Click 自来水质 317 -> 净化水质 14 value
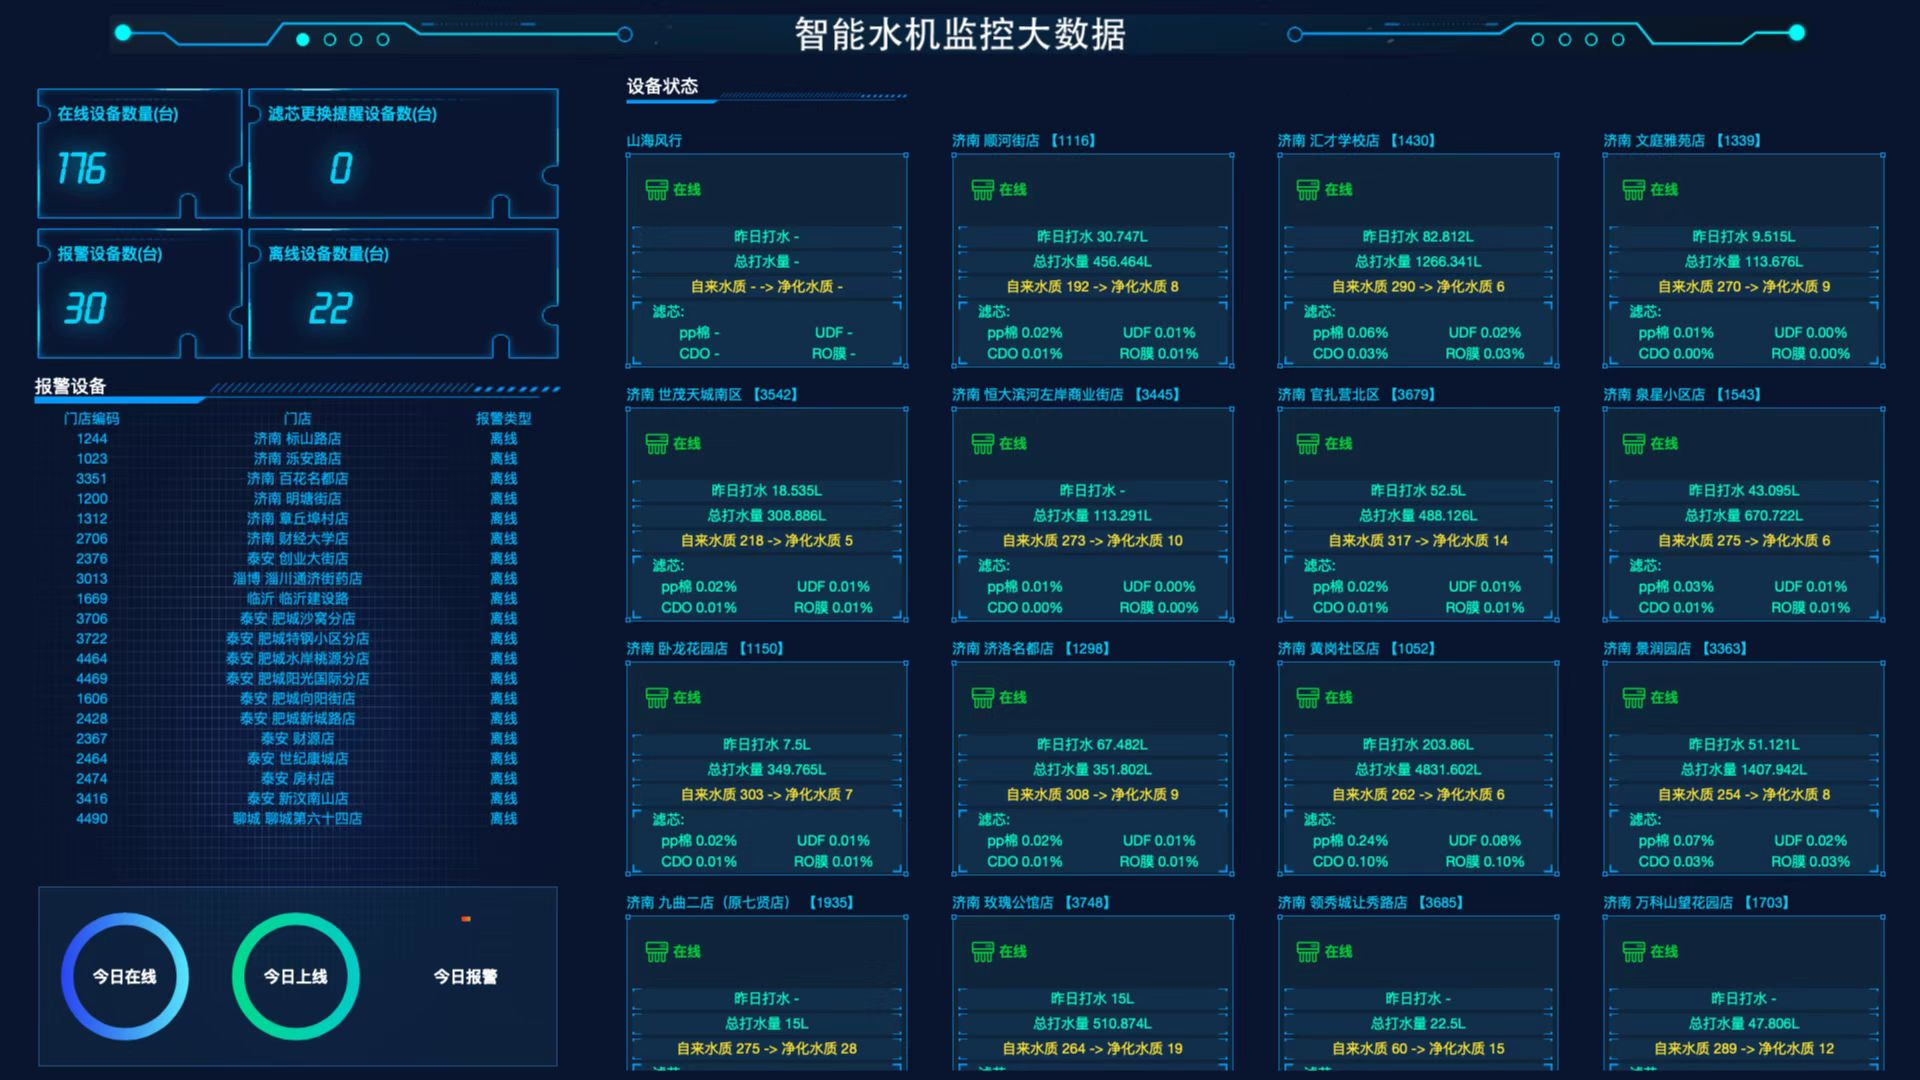The image size is (1920, 1080). pos(1418,541)
